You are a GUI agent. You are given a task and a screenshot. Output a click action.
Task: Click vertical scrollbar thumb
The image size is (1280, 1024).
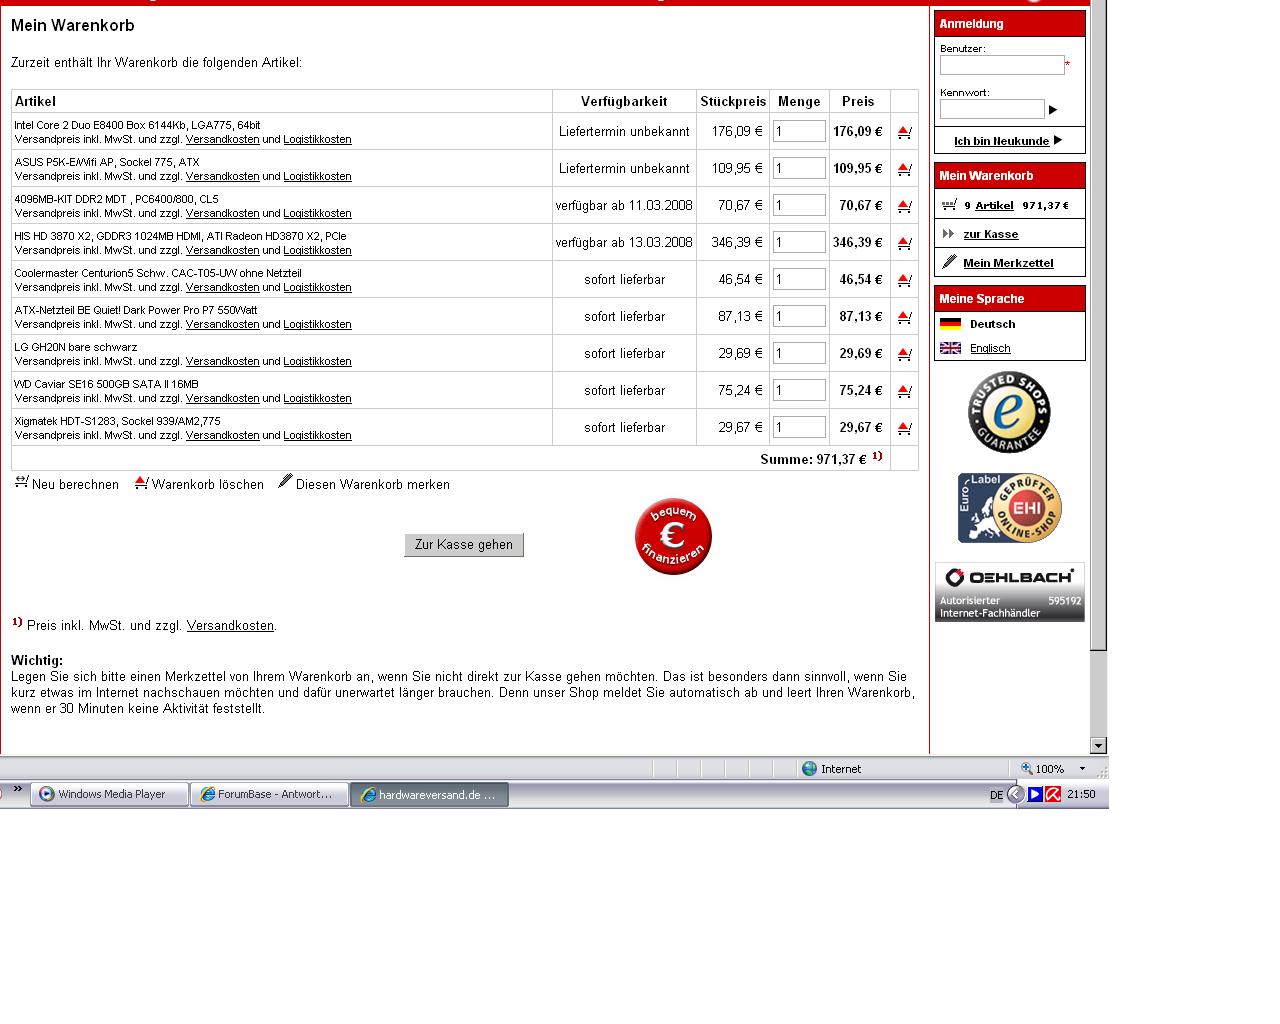(1099, 325)
